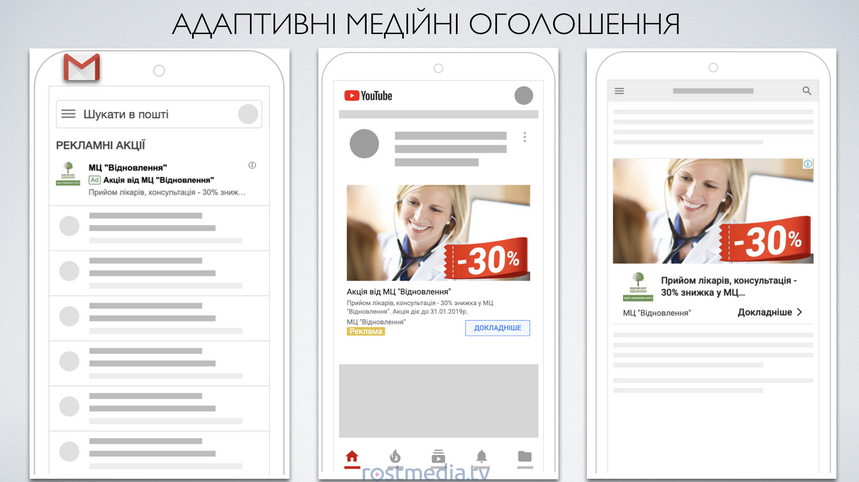Screen dimensions: 859x482
Task: Click the info icon on the Gmail ad row
Action: (x=252, y=165)
